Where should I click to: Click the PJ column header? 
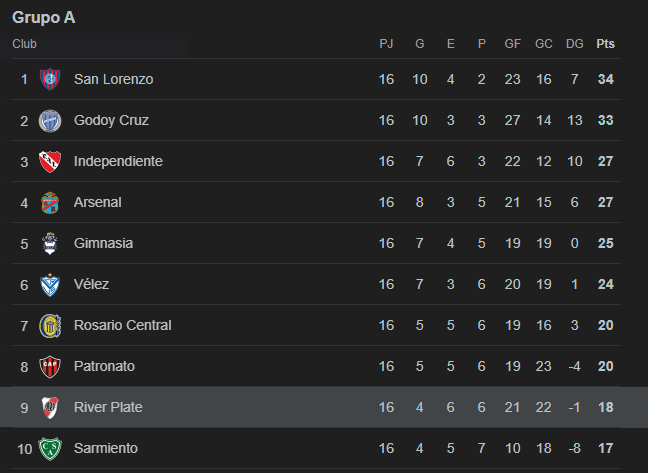386,44
